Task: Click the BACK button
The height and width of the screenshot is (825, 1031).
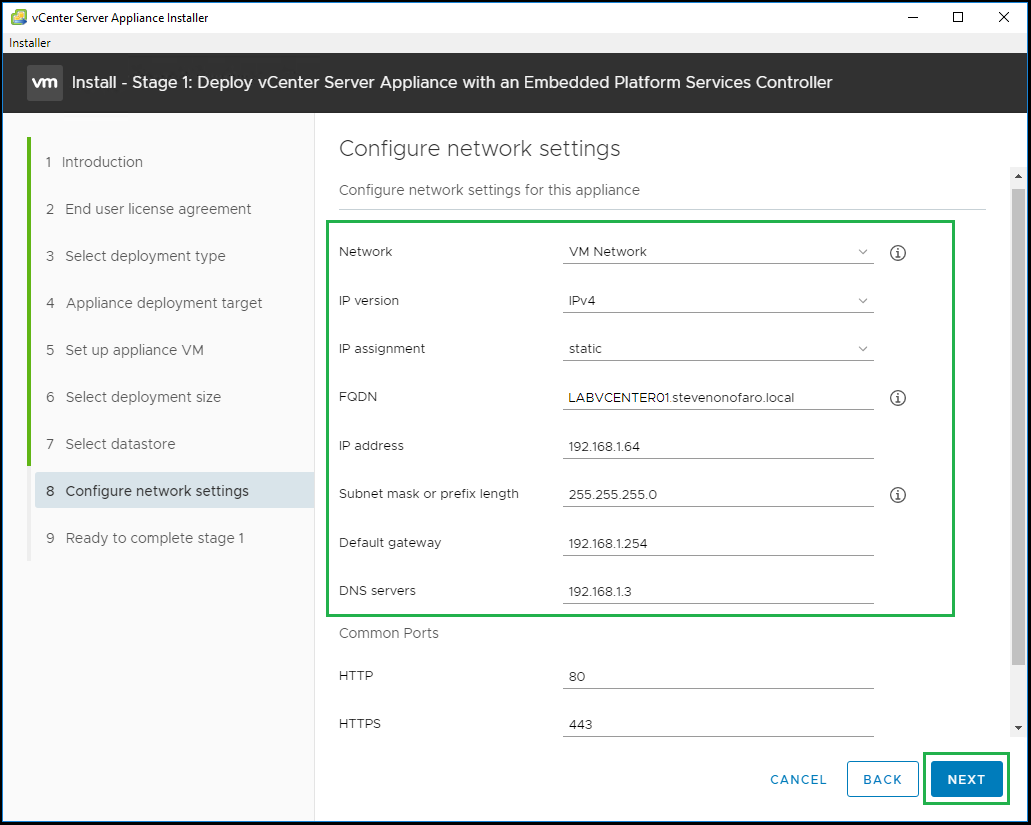Action: click(x=882, y=780)
